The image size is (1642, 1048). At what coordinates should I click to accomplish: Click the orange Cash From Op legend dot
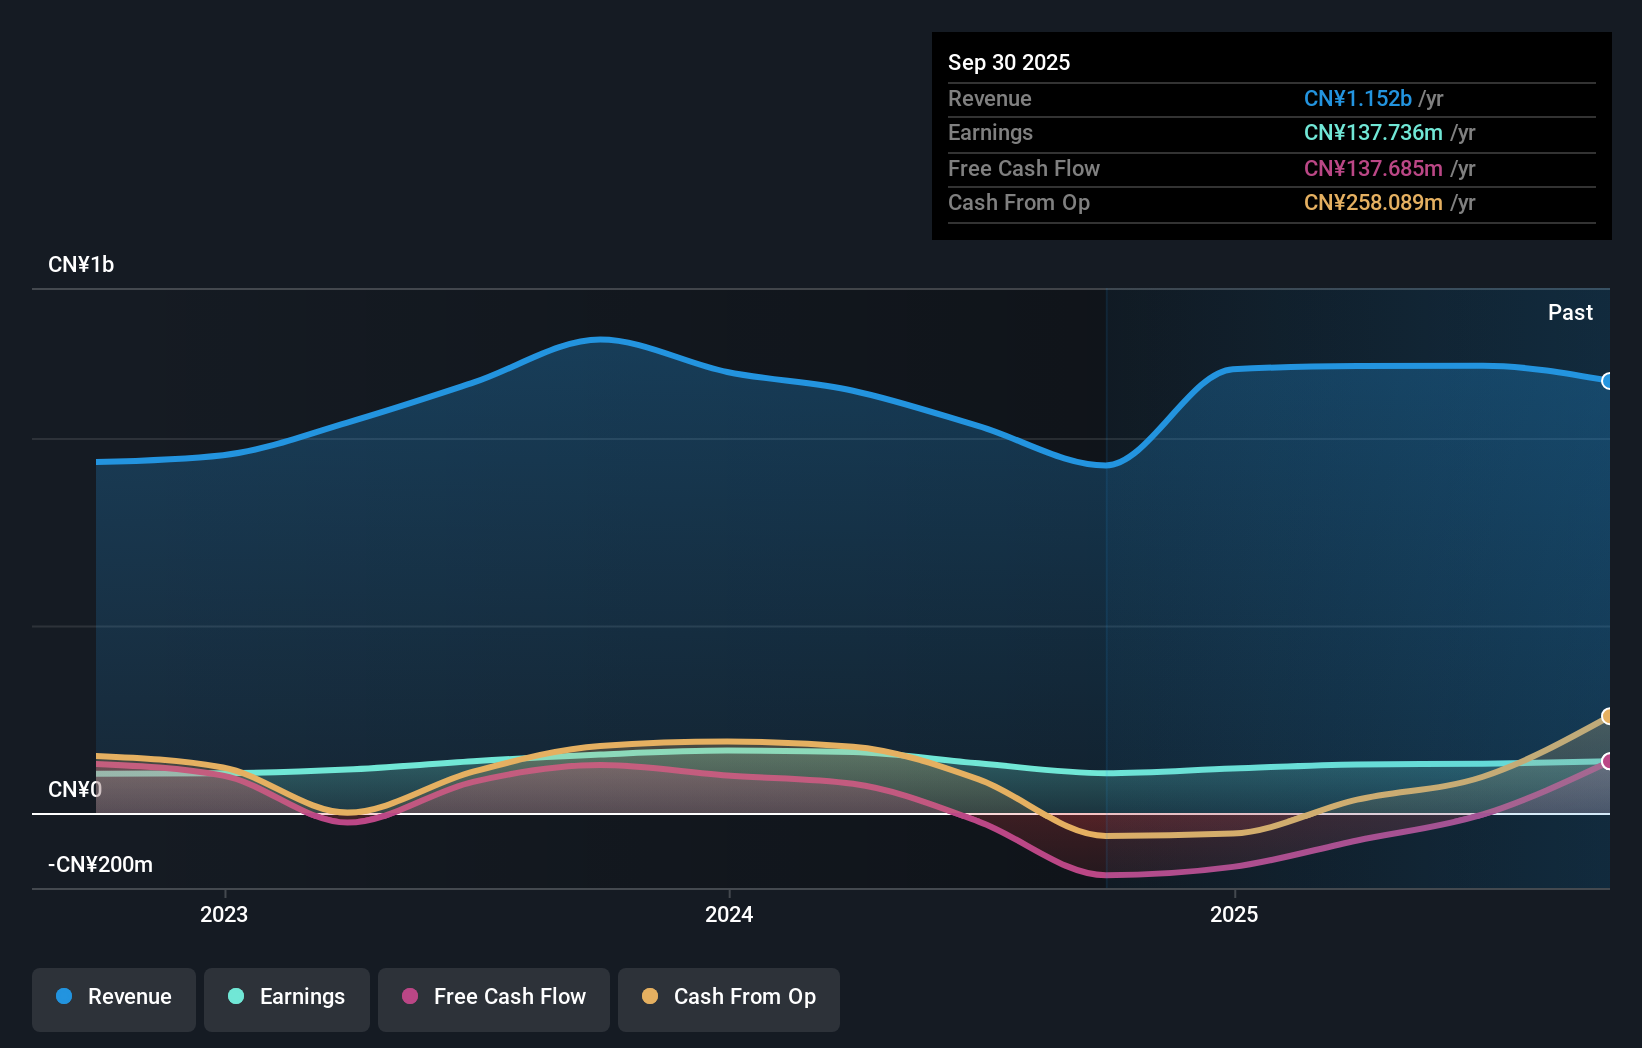coord(651,997)
